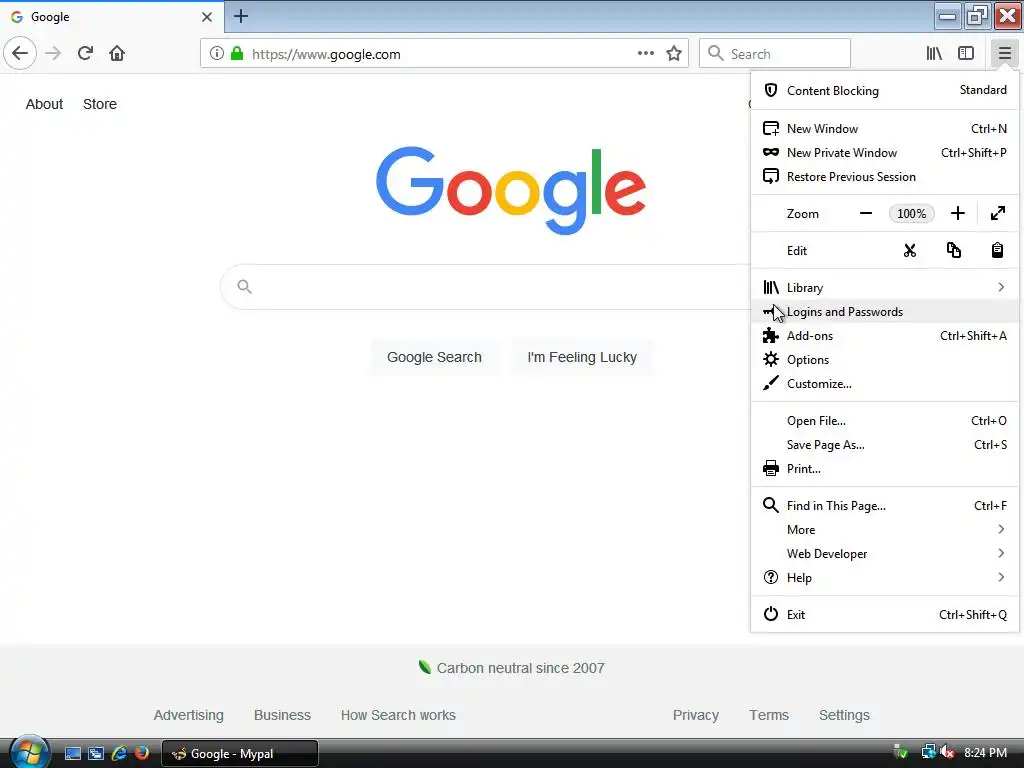Open the Advertising footer link
Screen dimensions: 1024x768
coord(189,716)
